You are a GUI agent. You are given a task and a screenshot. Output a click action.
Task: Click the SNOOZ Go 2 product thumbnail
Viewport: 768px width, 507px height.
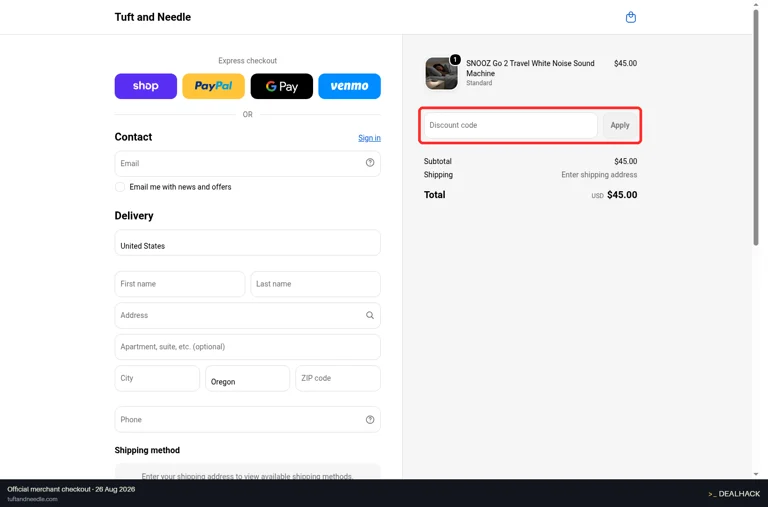pyautogui.click(x=441, y=73)
